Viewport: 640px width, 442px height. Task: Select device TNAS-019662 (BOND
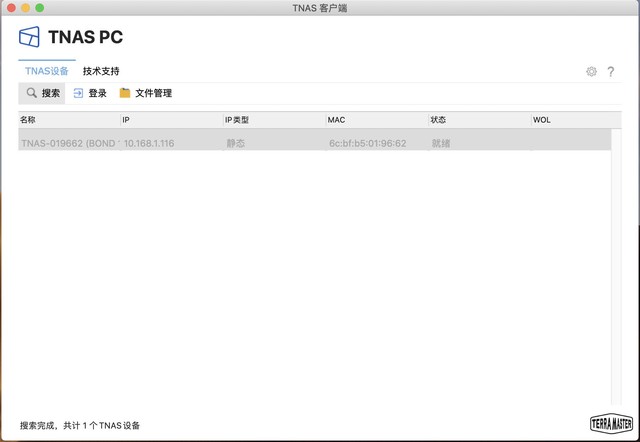coord(70,143)
